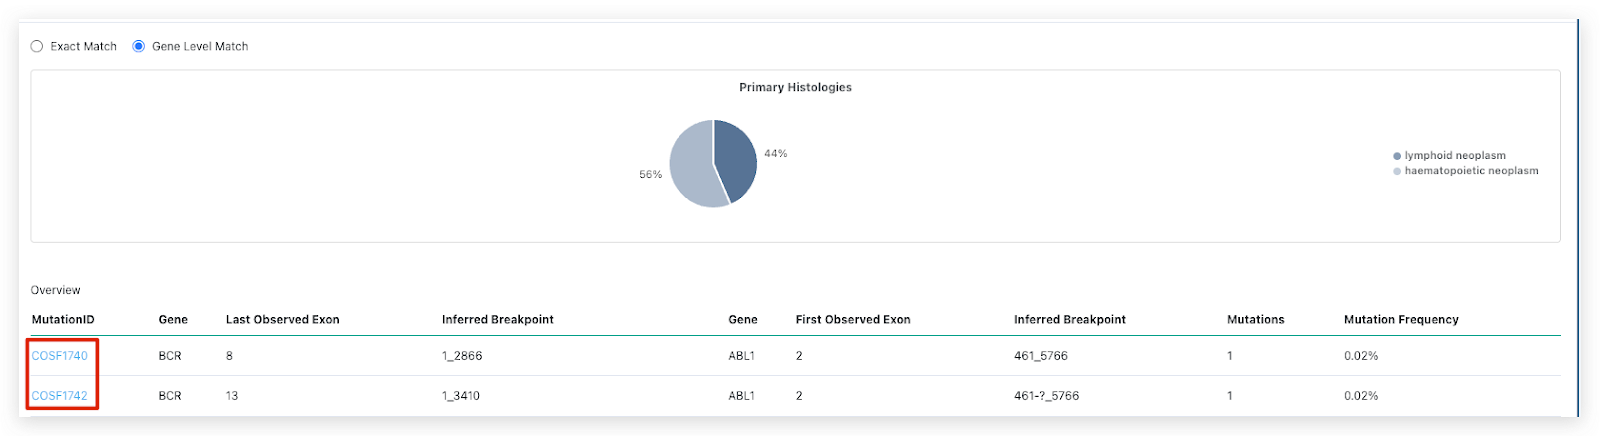Sort by the First Observed Exon column
The width and height of the screenshot is (1600, 436).
pos(853,320)
